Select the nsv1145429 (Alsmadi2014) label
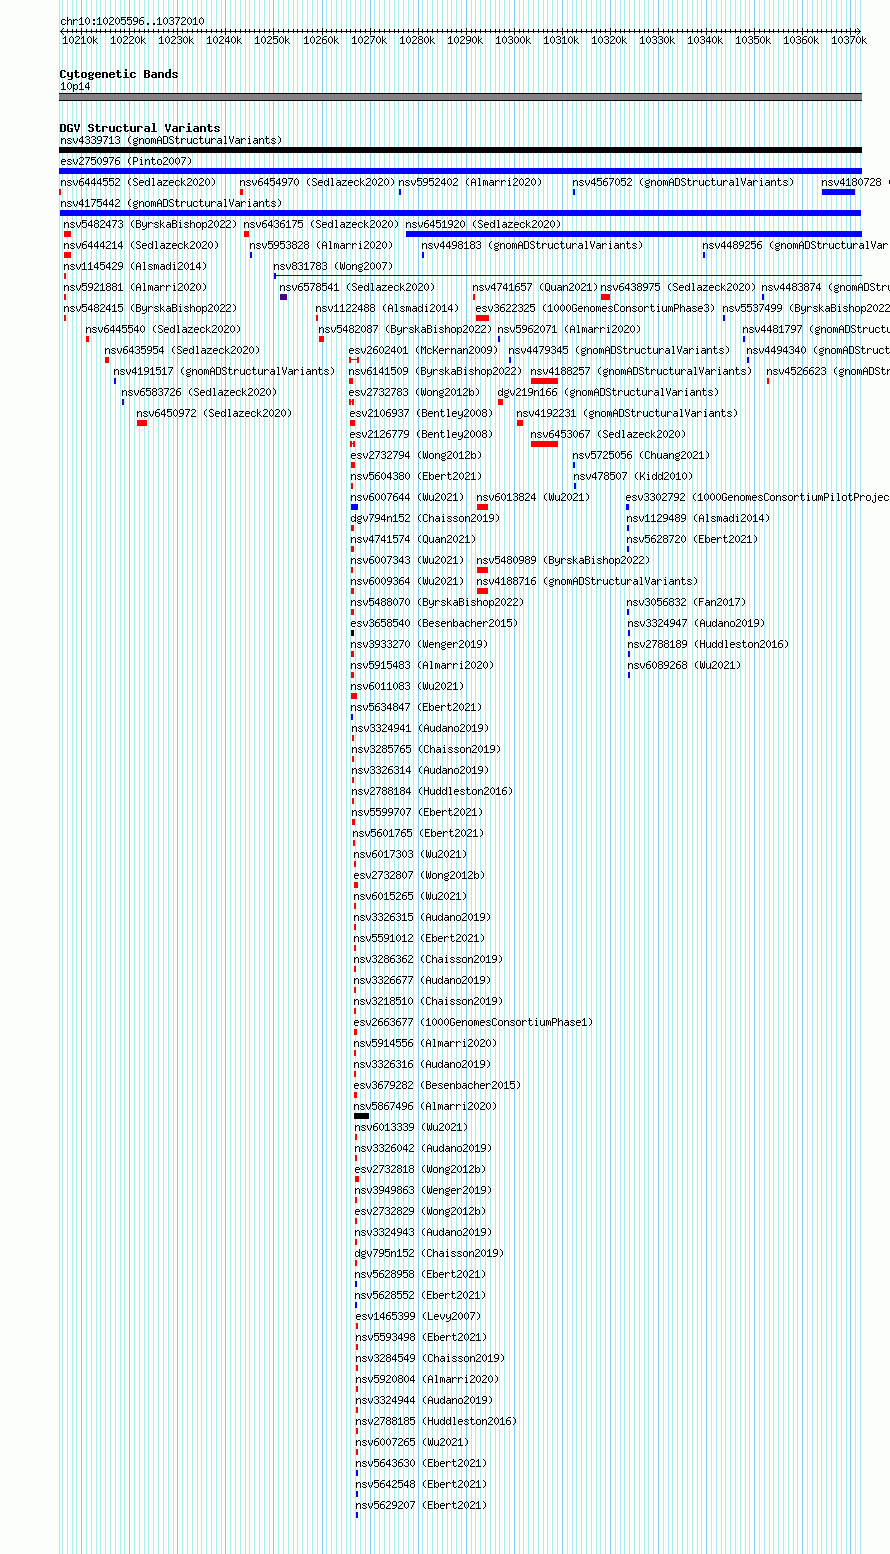Viewport: 890px width, 1554px height. point(136,266)
